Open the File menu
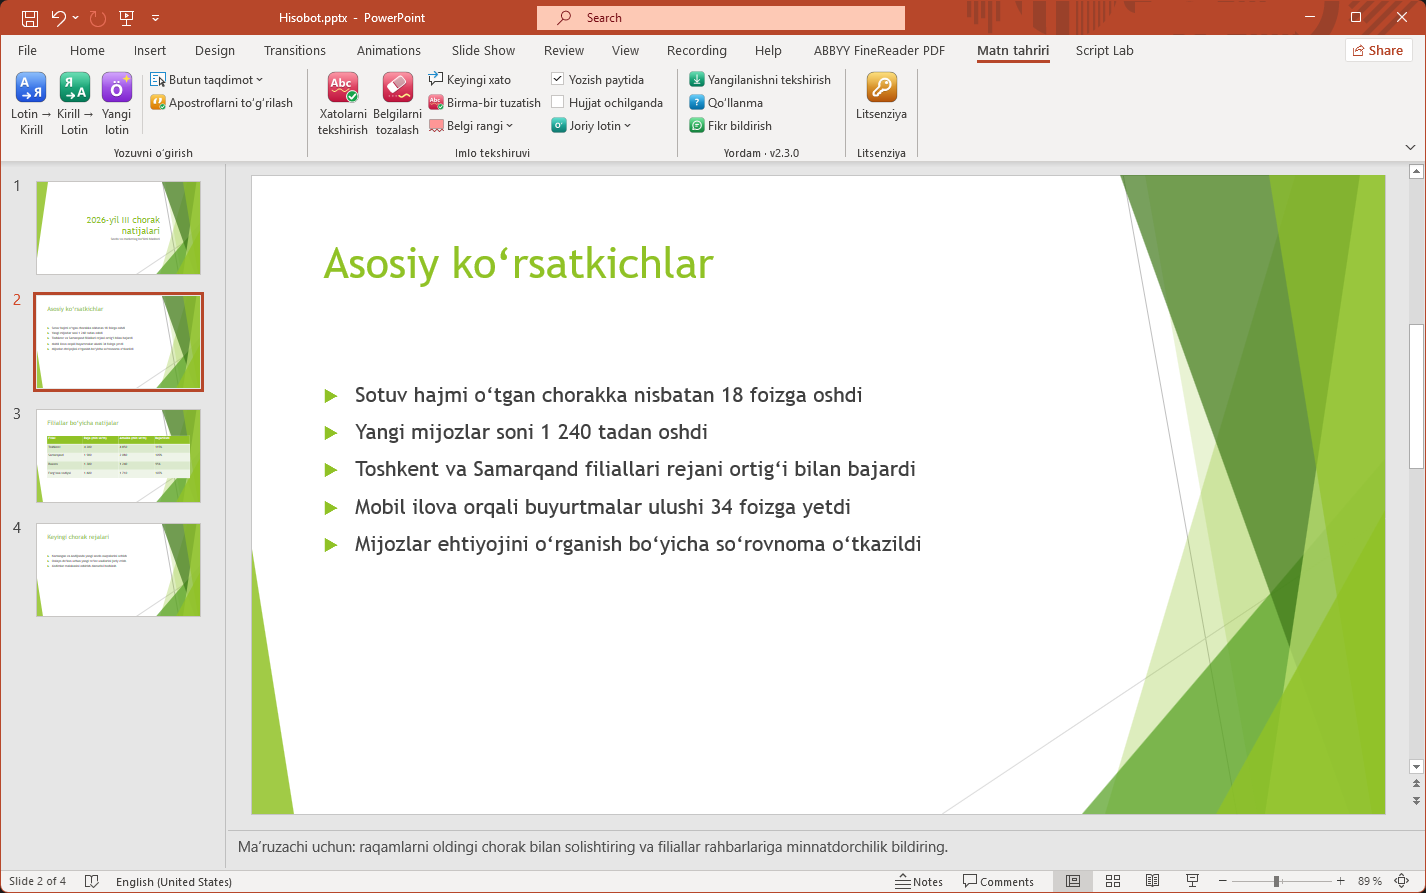 click(28, 50)
